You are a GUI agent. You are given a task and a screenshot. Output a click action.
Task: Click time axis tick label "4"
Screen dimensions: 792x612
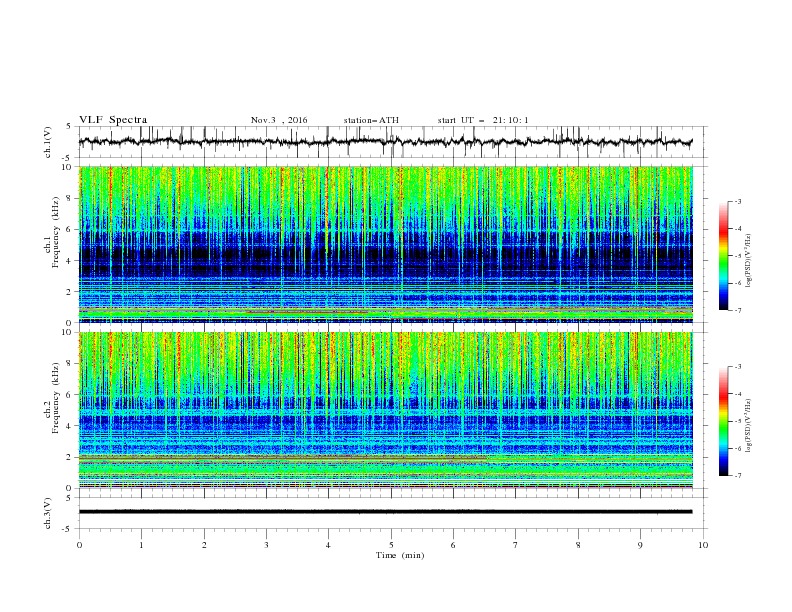pos(328,545)
